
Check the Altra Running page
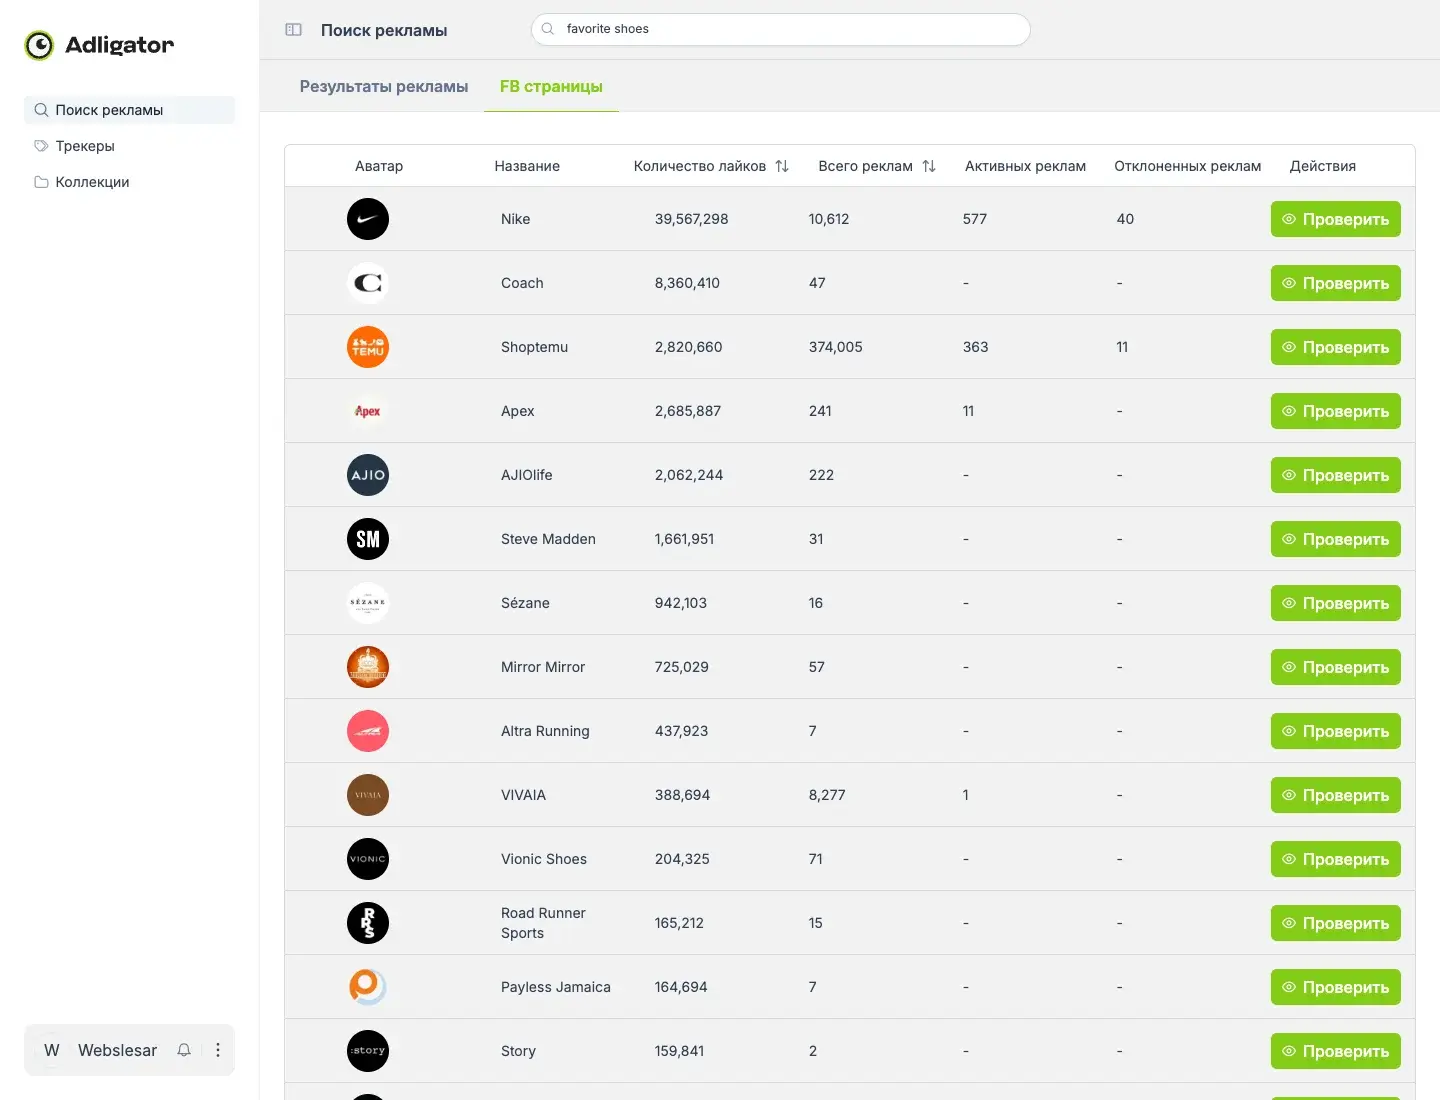point(1336,731)
